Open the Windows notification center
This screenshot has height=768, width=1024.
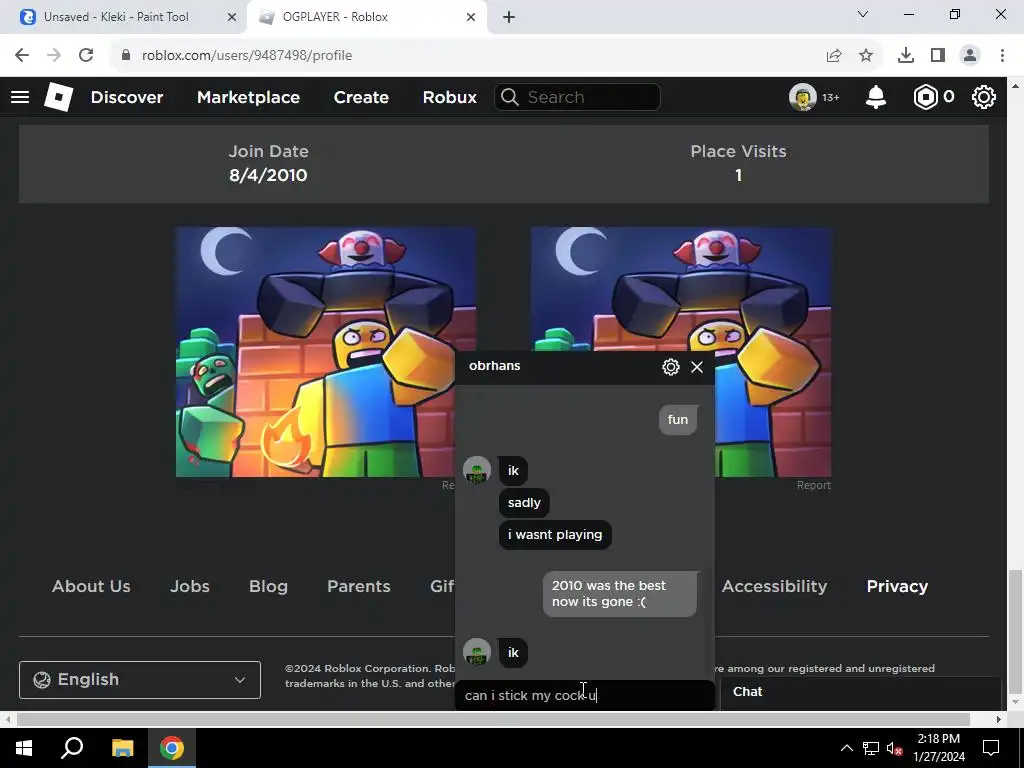[x=991, y=748]
